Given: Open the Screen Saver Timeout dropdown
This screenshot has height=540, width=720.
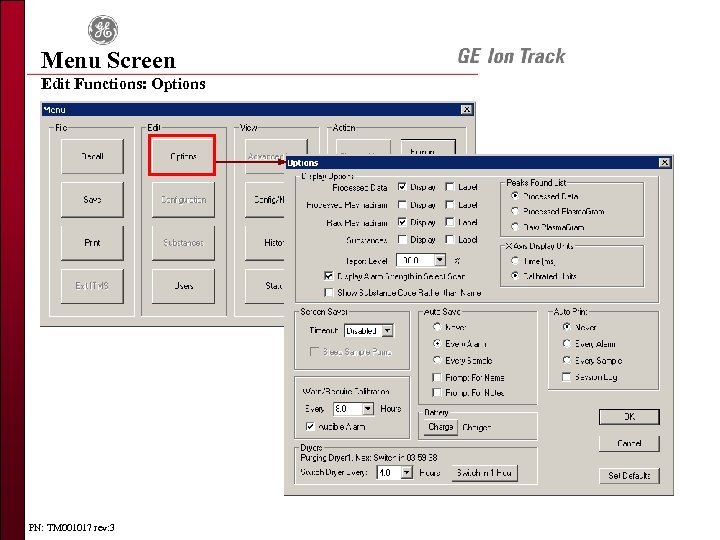Looking at the screenshot, I should tap(387, 331).
